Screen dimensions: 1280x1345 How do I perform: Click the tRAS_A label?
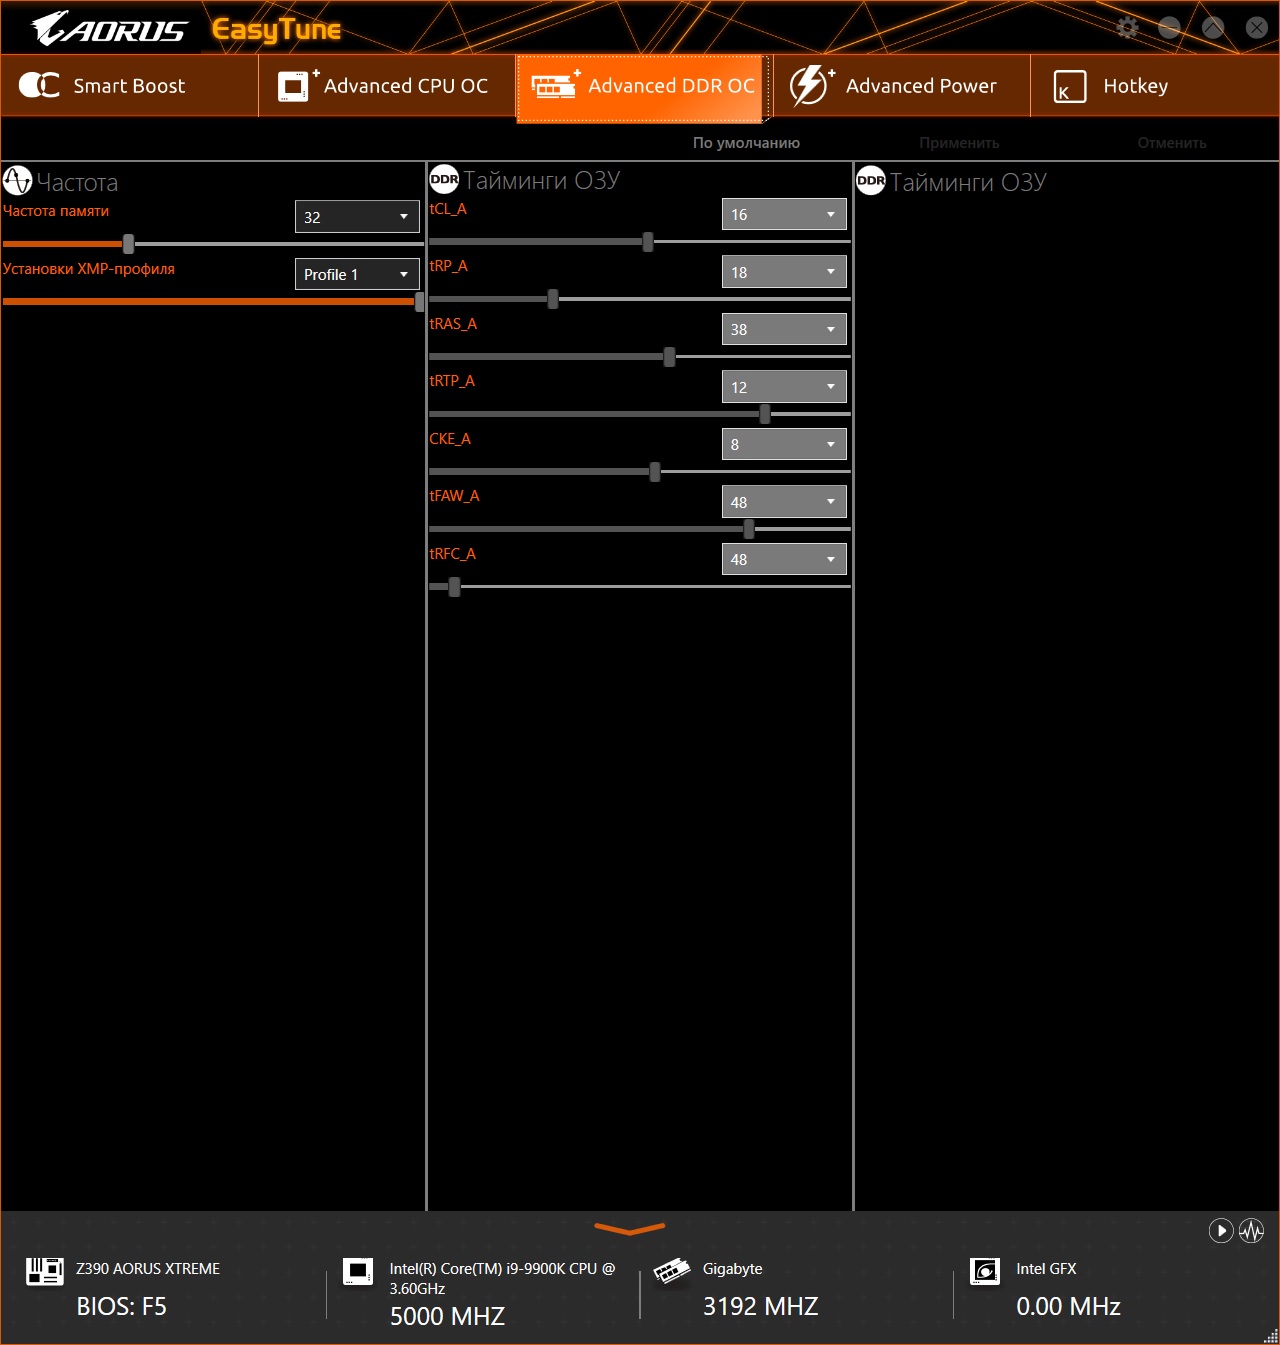coord(453,324)
